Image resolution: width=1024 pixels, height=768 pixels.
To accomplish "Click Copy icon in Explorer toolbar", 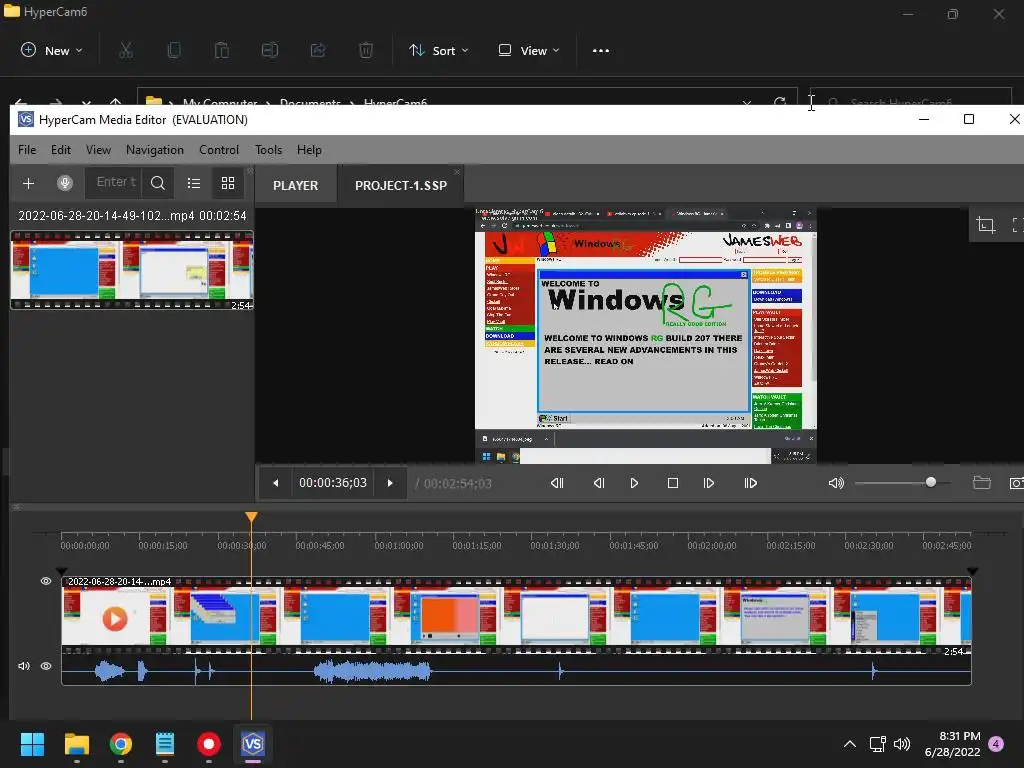I will point(174,50).
